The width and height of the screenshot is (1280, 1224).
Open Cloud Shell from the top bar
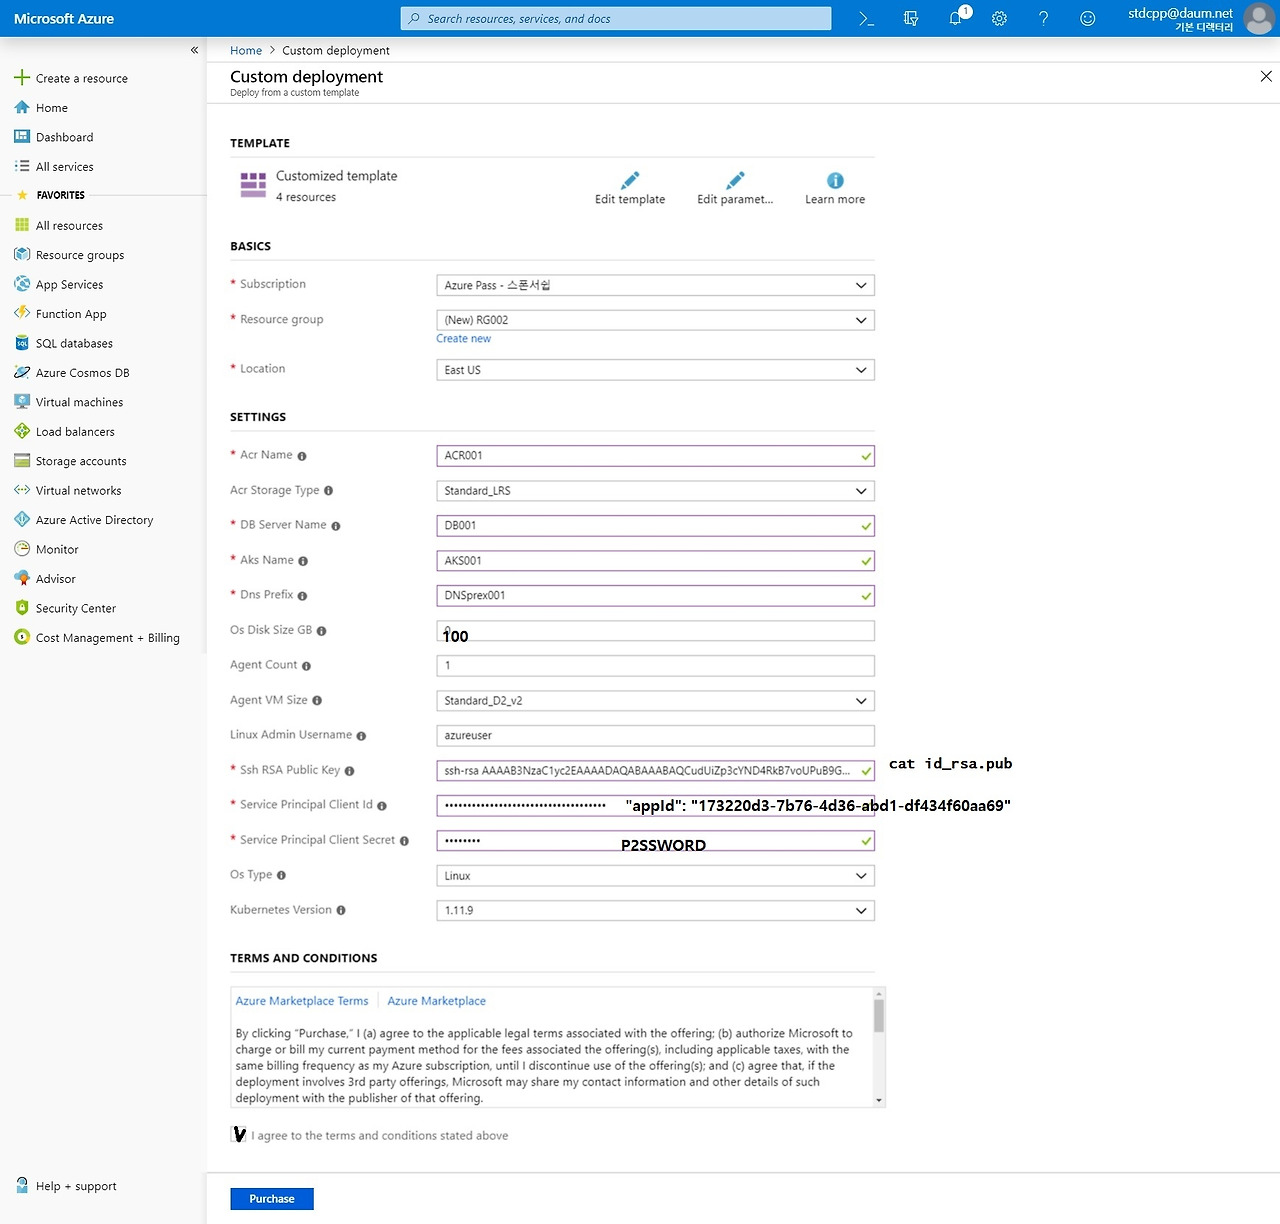click(867, 19)
